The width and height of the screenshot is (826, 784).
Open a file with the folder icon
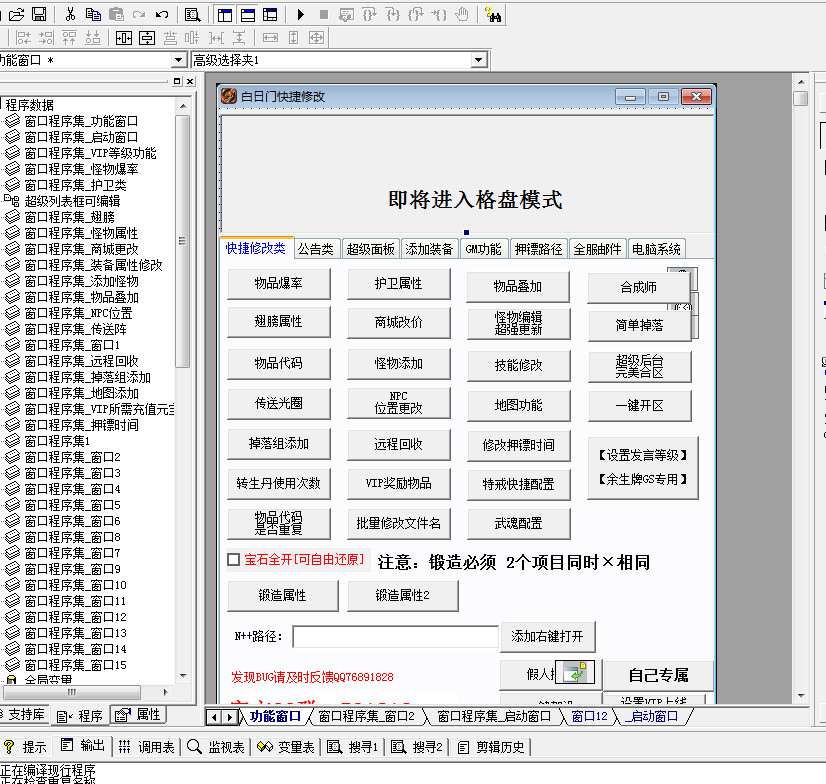17,14
